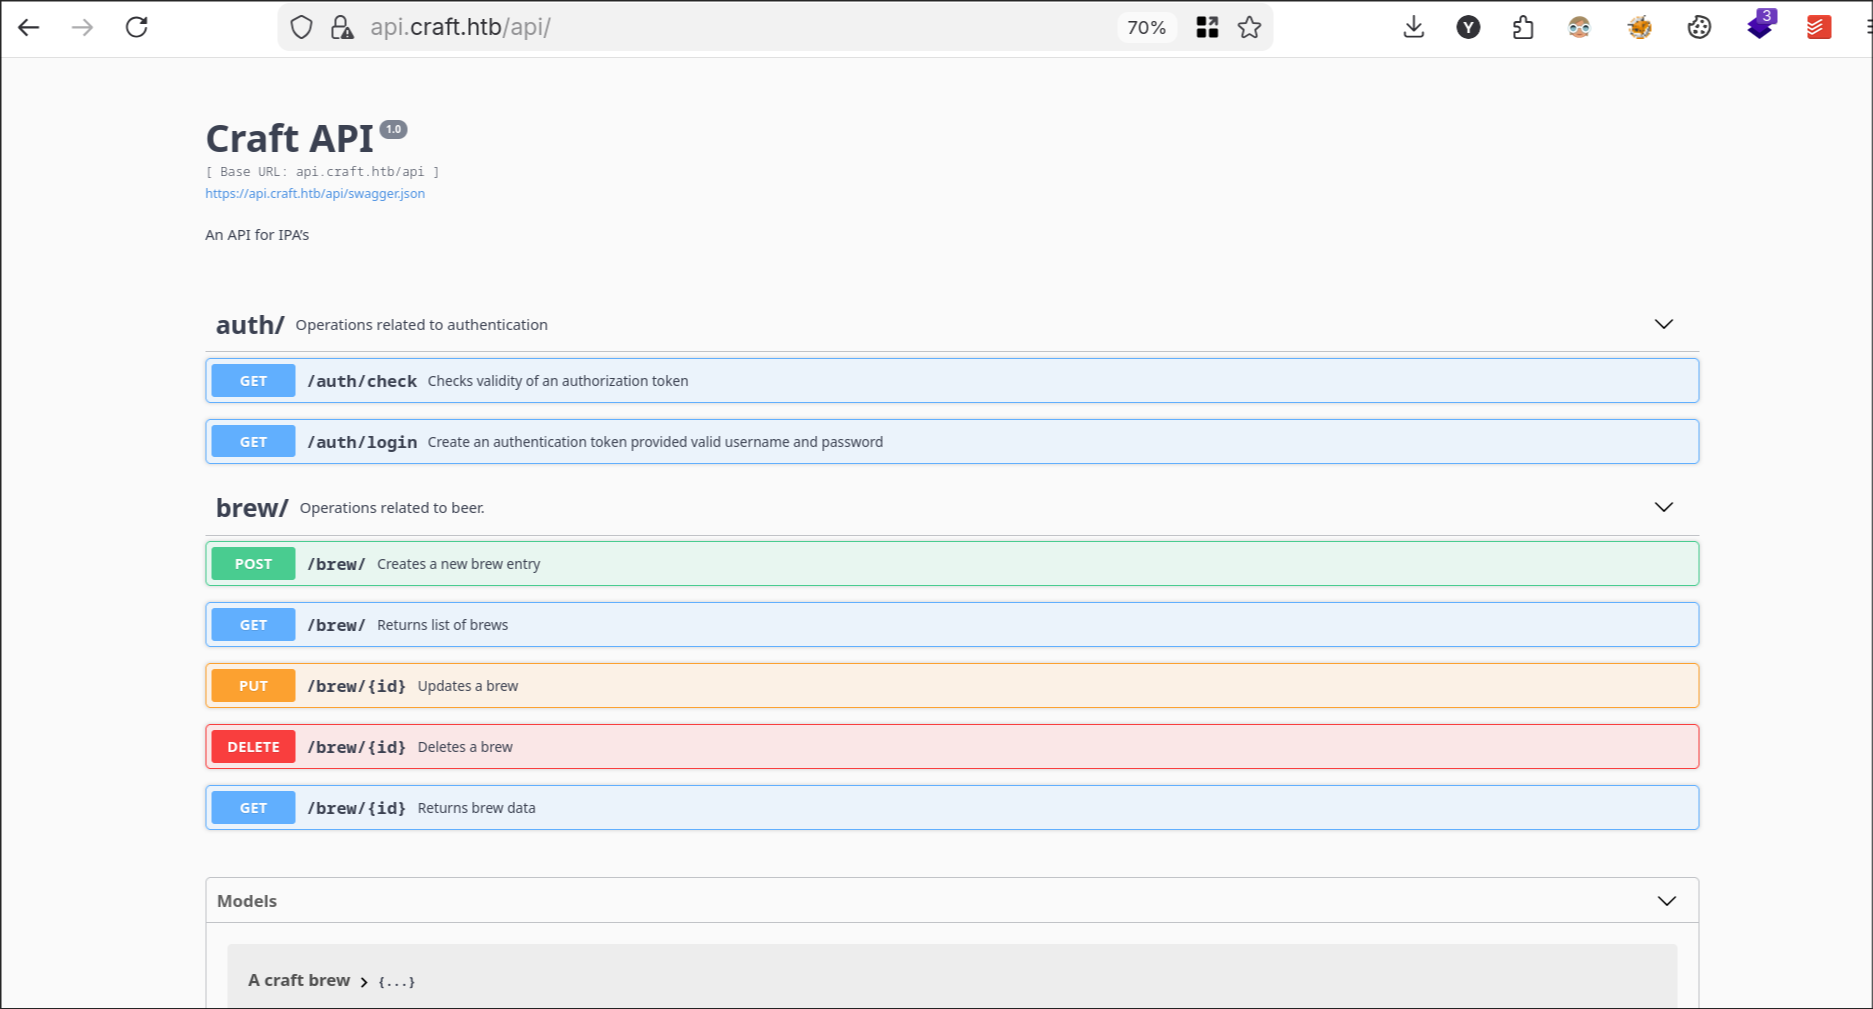Click the auth/ section heading
This screenshot has width=1873, height=1009.
[x=250, y=325]
